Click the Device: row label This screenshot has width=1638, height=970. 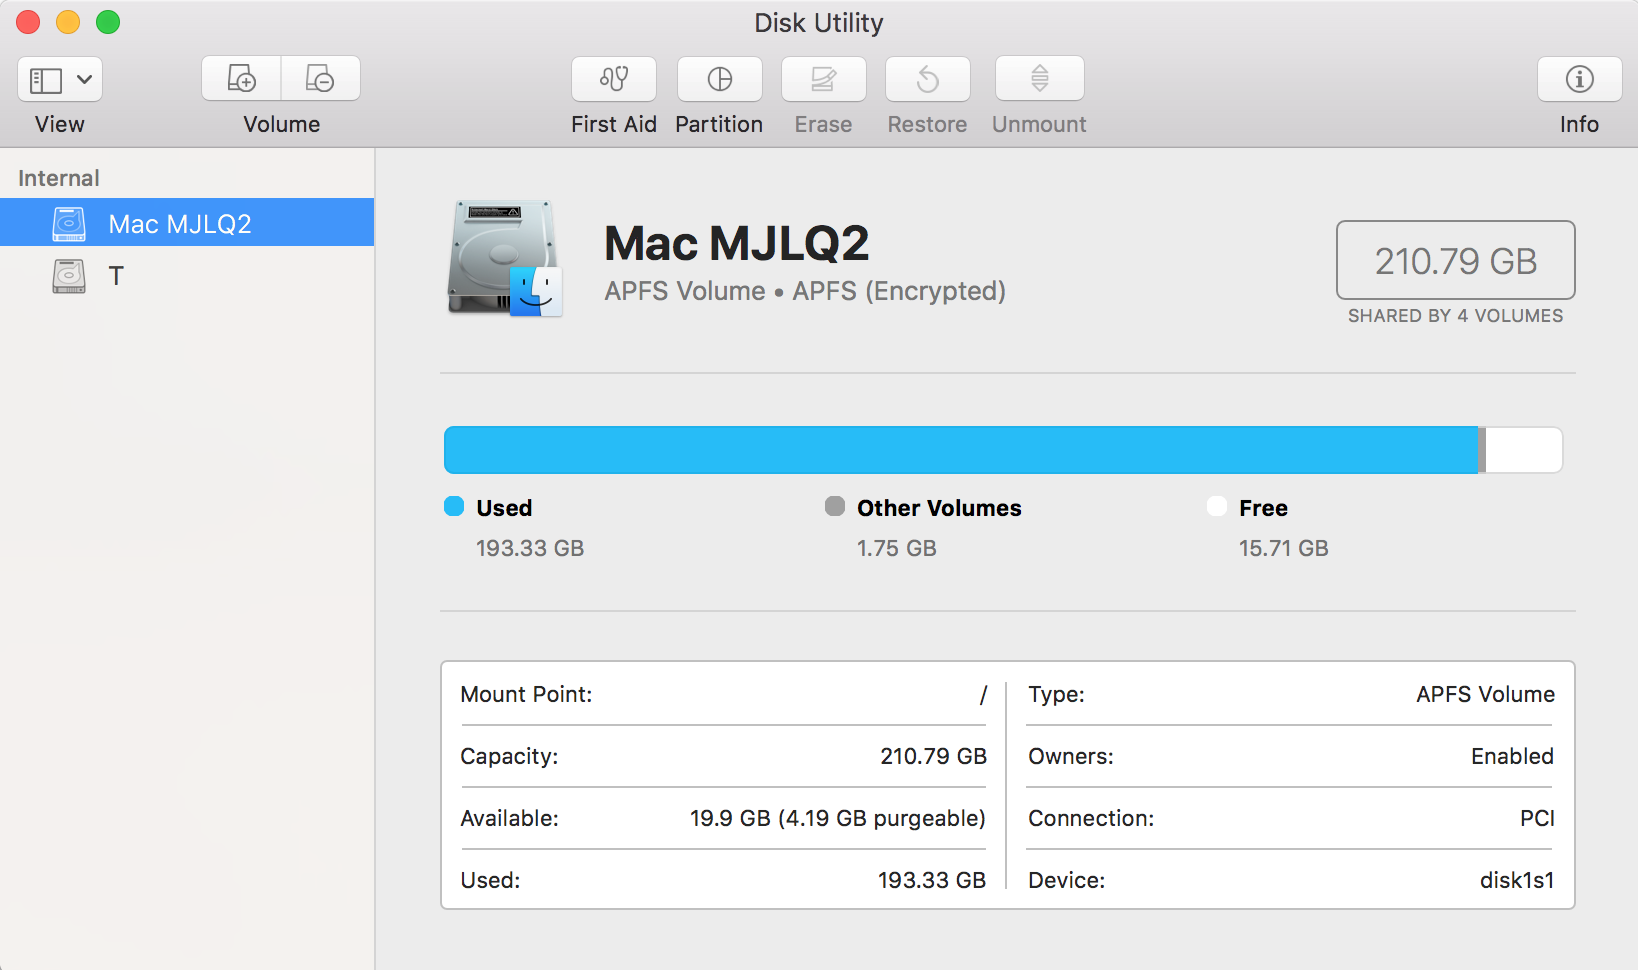1067,880
